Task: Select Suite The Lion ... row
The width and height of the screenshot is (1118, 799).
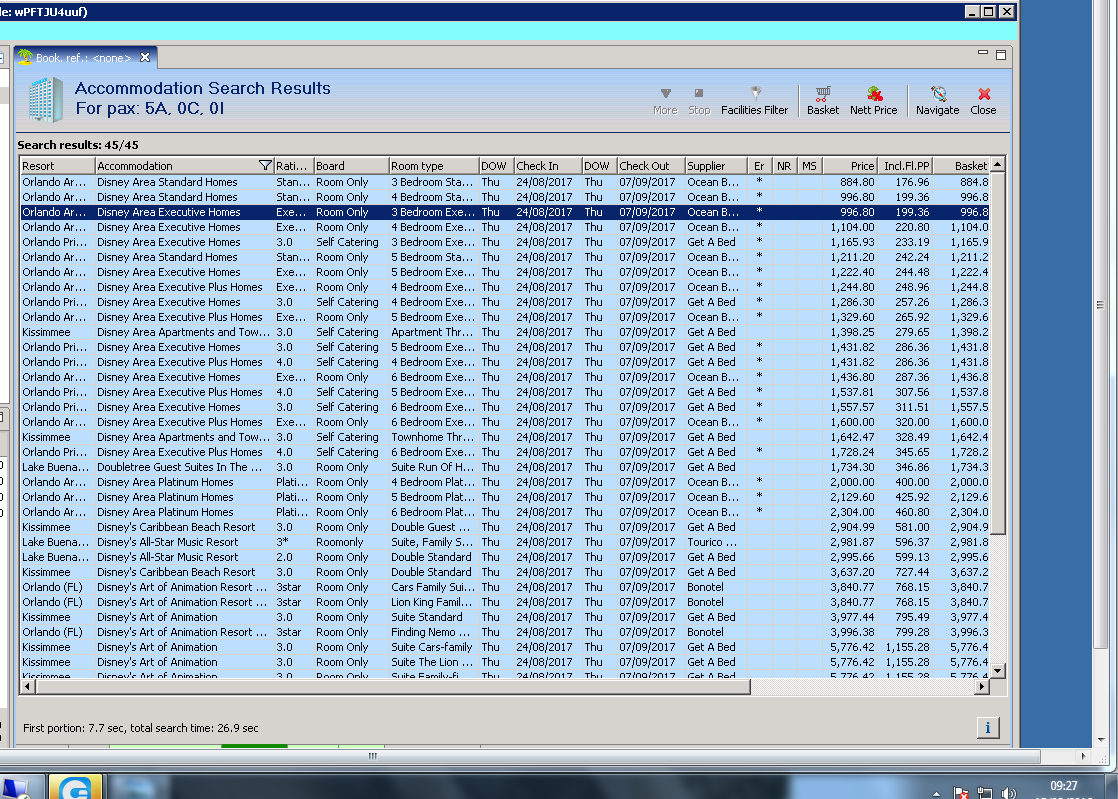Action: (505, 661)
